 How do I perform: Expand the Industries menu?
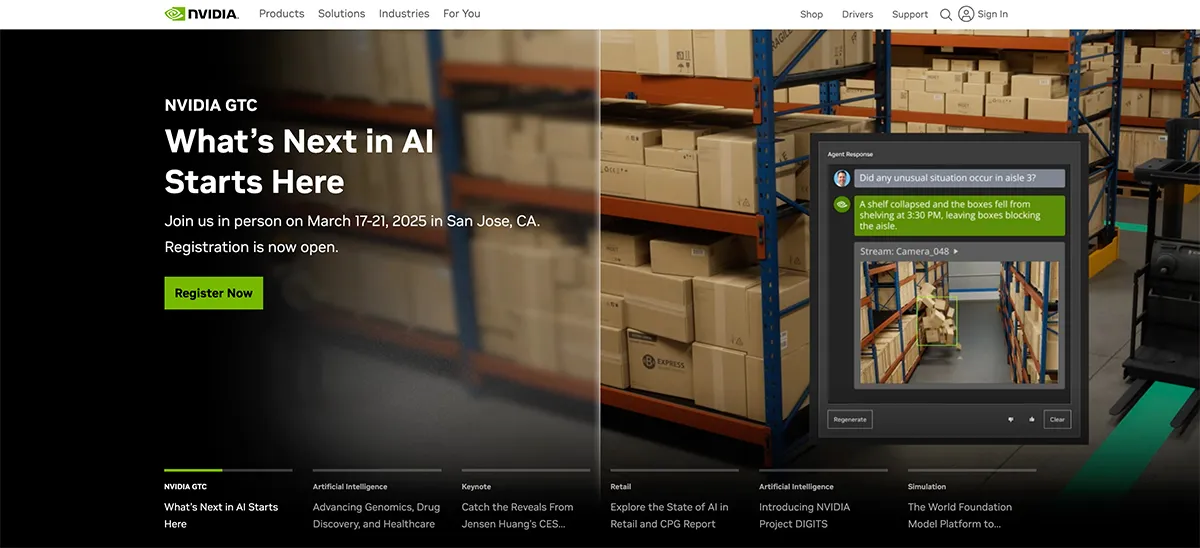(x=404, y=14)
